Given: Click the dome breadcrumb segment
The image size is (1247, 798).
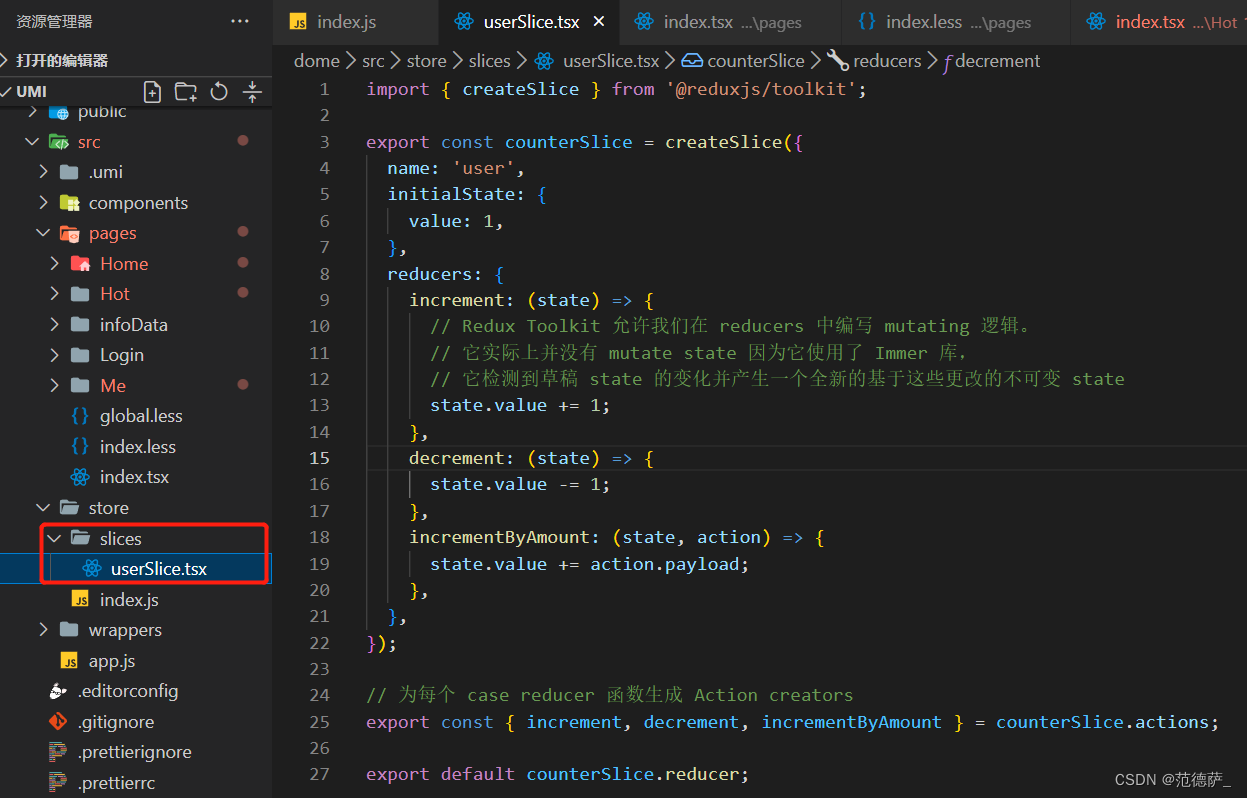Looking at the screenshot, I should 316,61.
